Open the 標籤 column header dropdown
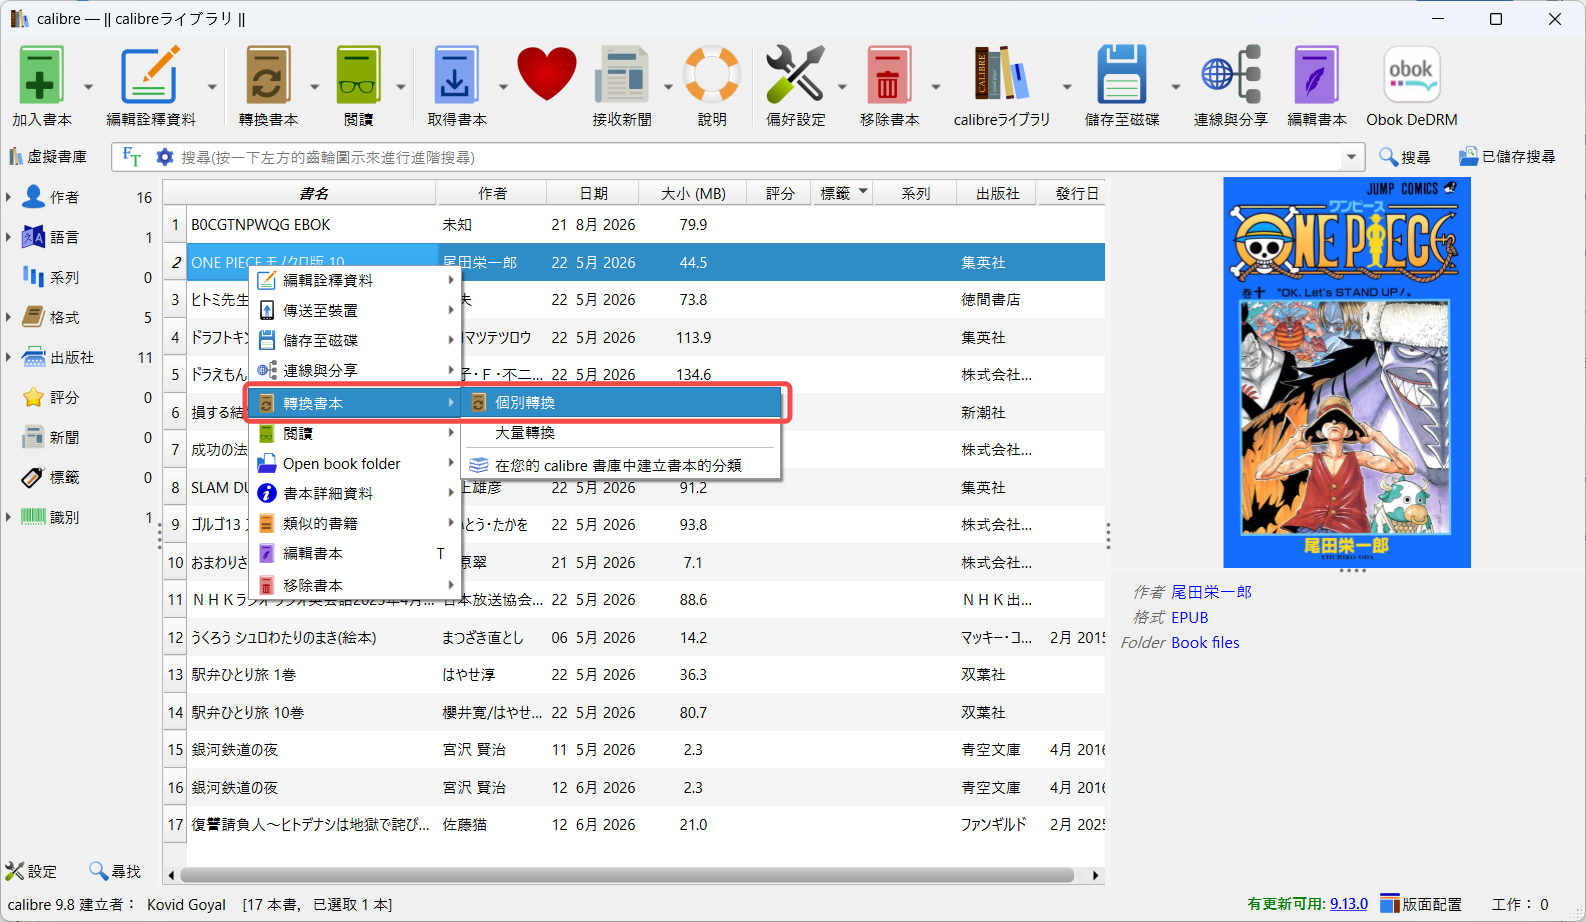This screenshot has height=922, width=1586. (x=863, y=190)
